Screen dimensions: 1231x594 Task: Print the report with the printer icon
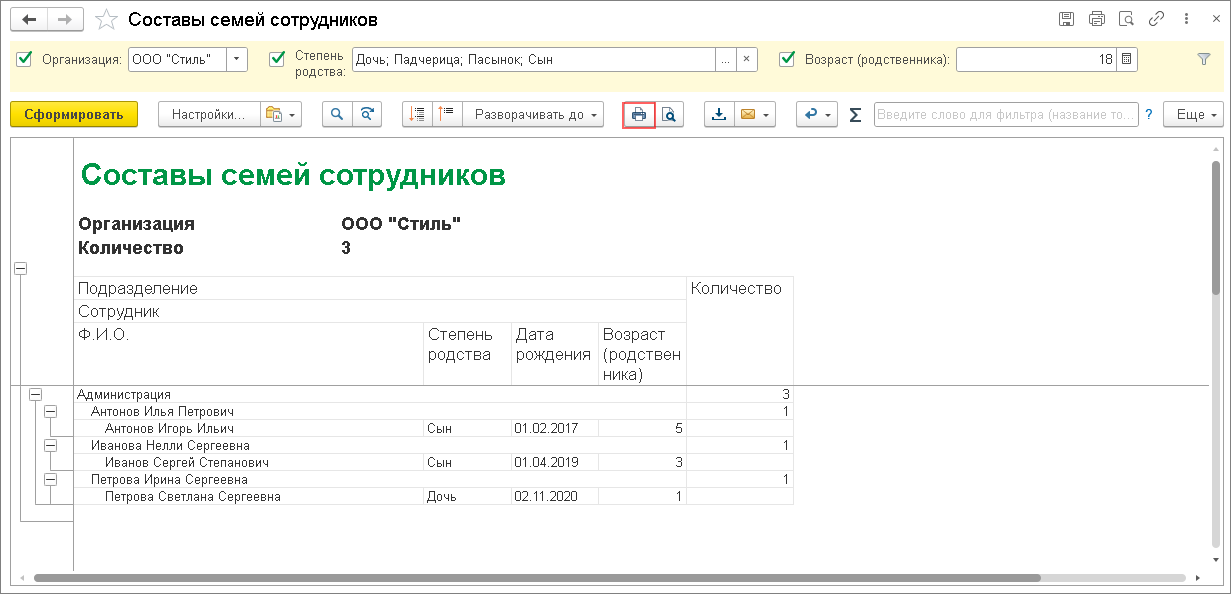coord(638,115)
